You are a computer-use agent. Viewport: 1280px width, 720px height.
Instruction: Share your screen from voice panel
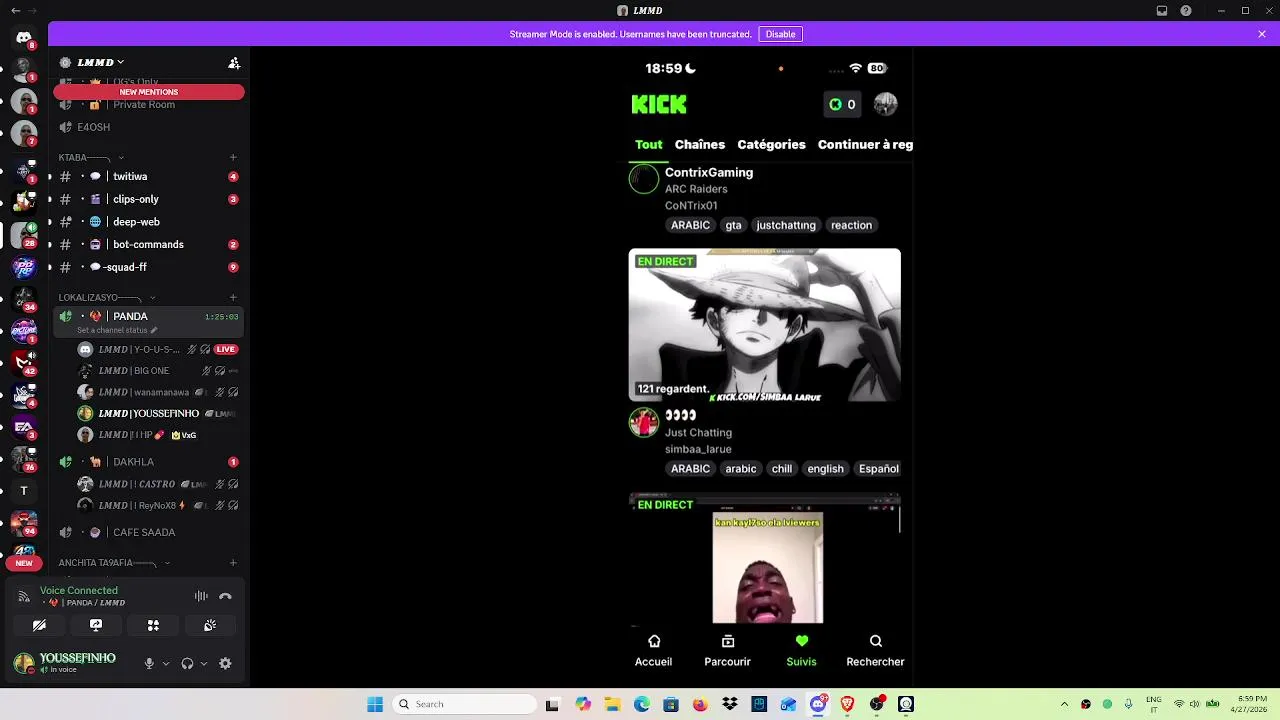click(x=96, y=625)
